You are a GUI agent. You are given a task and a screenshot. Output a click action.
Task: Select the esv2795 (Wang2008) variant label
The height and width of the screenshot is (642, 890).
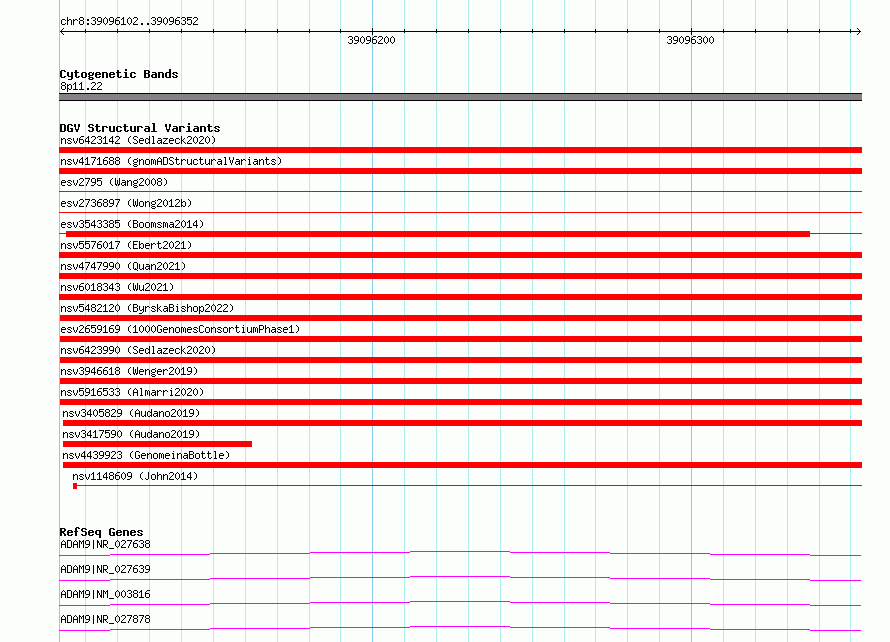pos(114,182)
